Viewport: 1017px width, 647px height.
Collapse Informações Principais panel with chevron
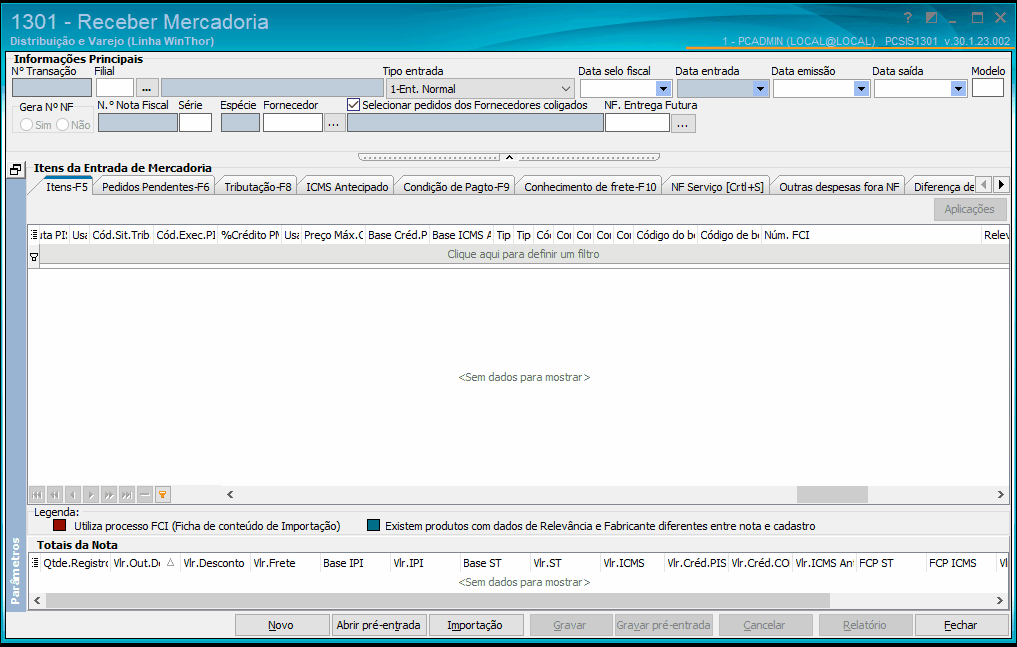[509, 157]
